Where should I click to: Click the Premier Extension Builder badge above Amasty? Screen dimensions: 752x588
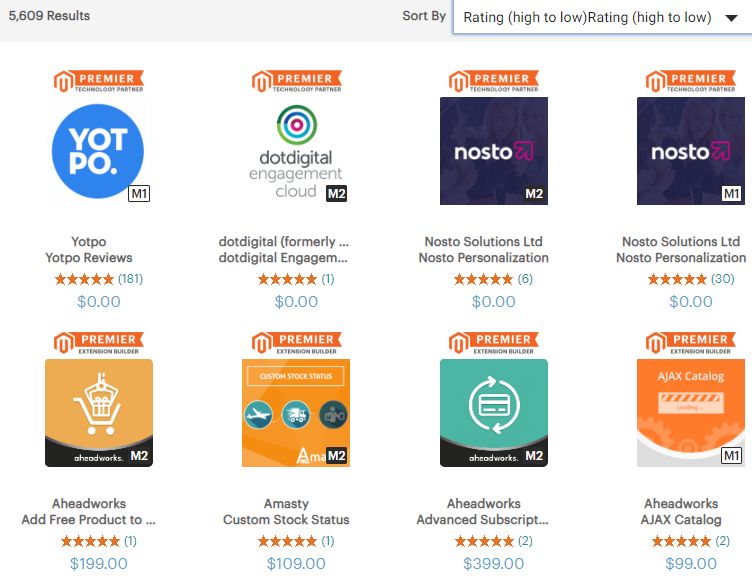pyautogui.click(x=296, y=342)
